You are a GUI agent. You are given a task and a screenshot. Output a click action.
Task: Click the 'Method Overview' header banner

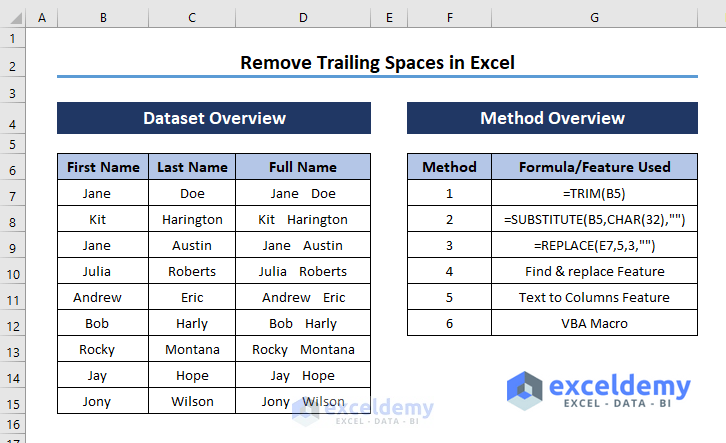pos(552,118)
